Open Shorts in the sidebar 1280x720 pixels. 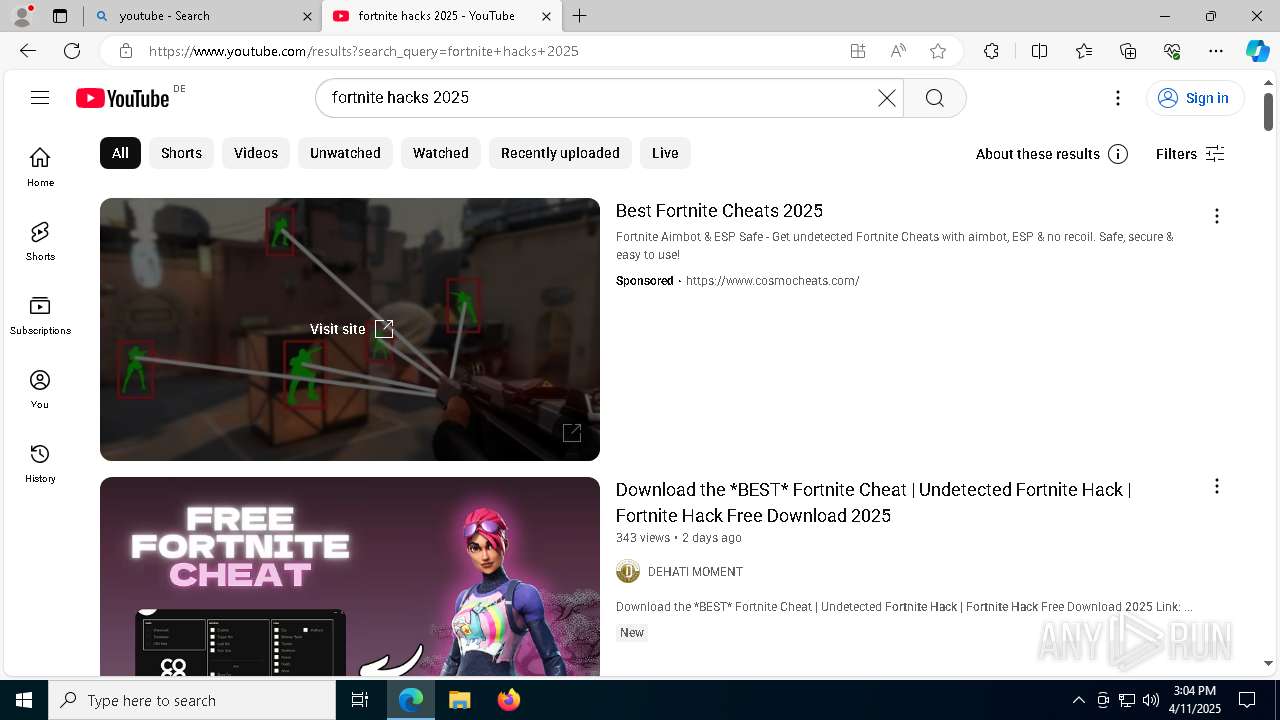pos(40,241)
